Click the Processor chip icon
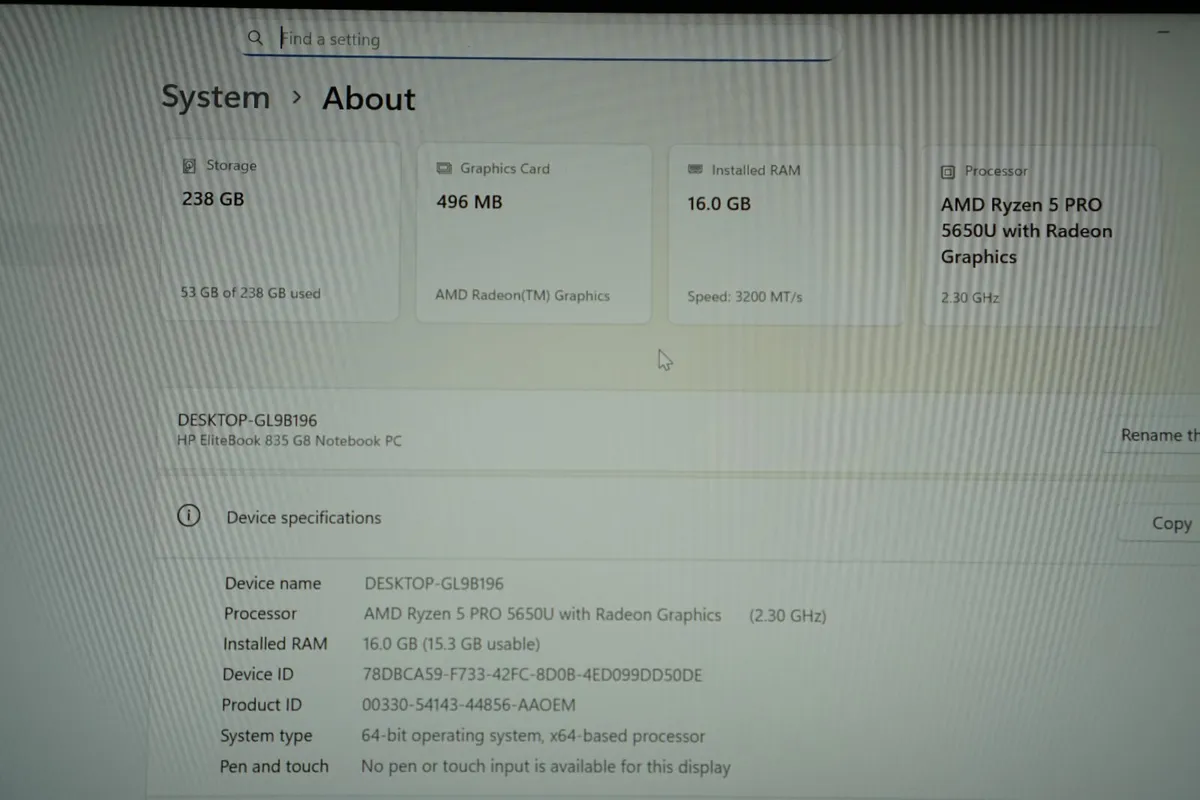The image size is (1200, 800). click(946, 171)
